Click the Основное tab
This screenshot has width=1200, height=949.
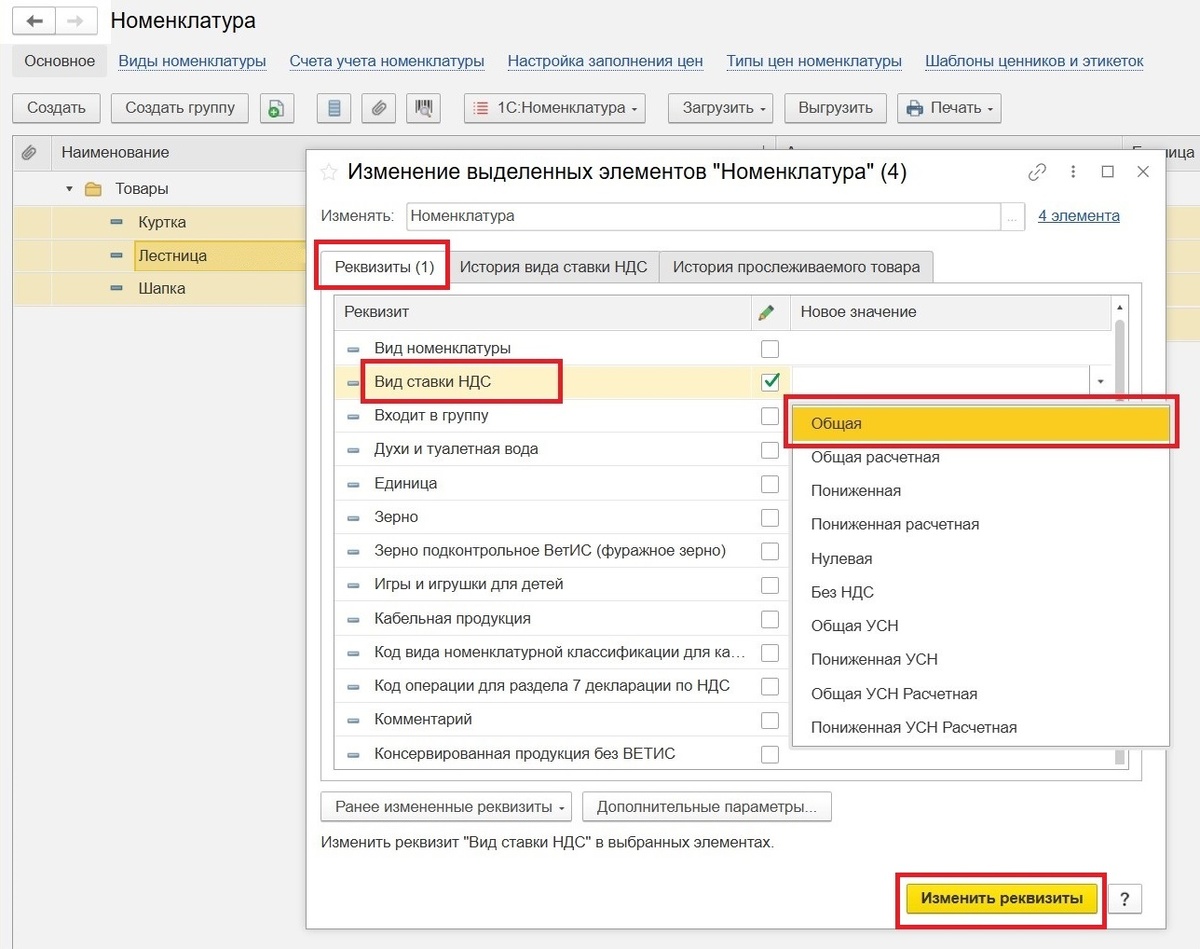coord(60,61)
